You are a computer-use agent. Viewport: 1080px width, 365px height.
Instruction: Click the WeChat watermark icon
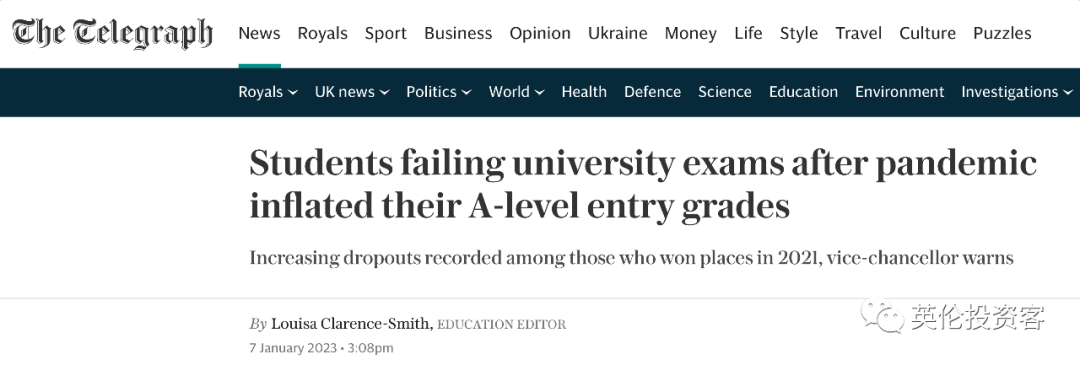point(885,317)
